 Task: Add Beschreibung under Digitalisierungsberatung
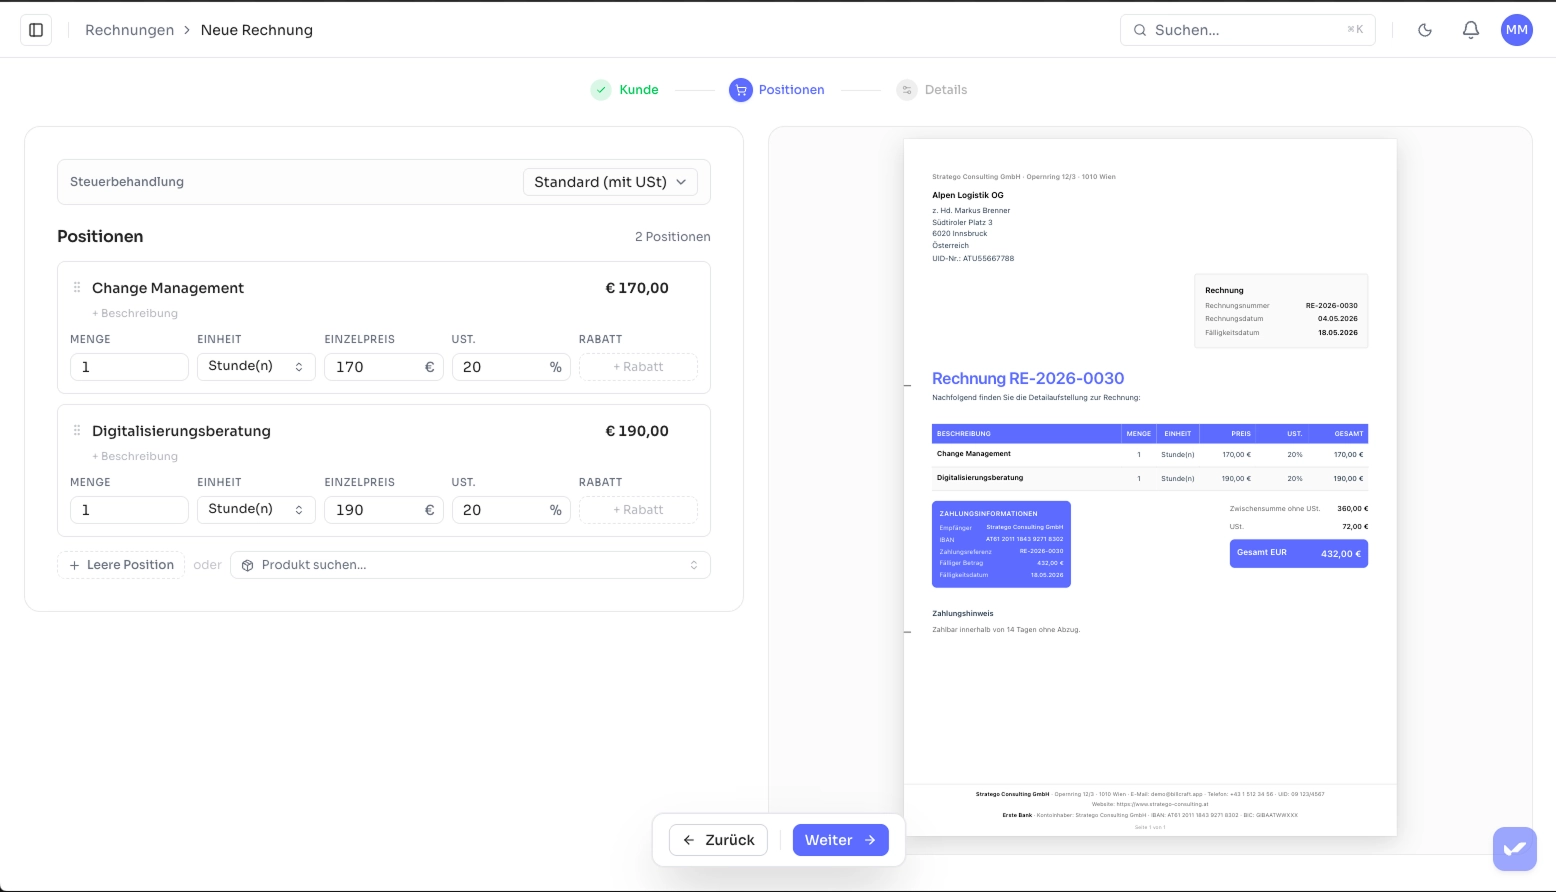[135, 456]
